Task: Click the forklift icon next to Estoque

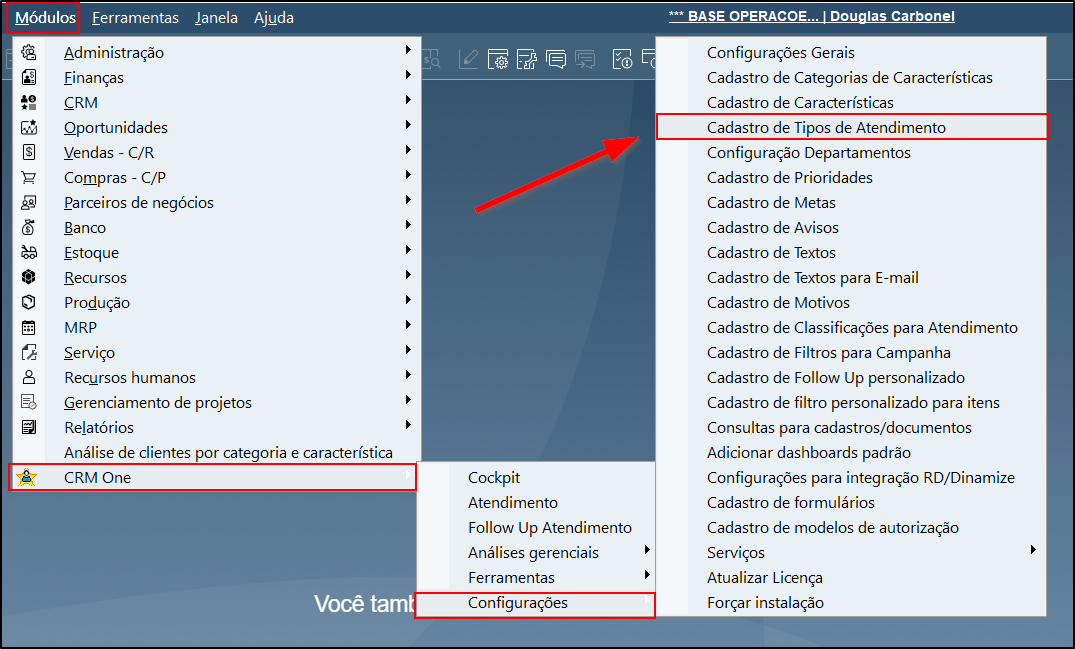Action: pos(29,253)
